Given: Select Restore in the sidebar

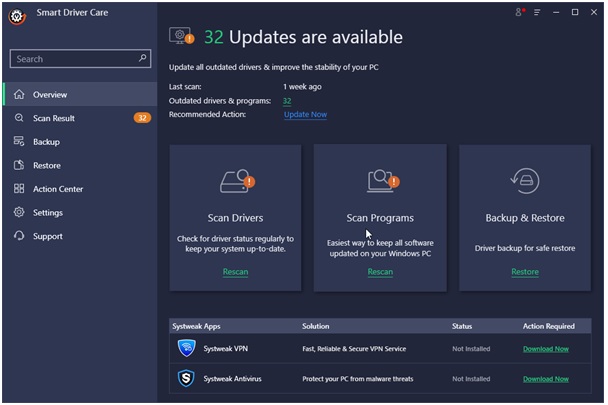Looking at the screenshot, I should click(x=46, y=165).
